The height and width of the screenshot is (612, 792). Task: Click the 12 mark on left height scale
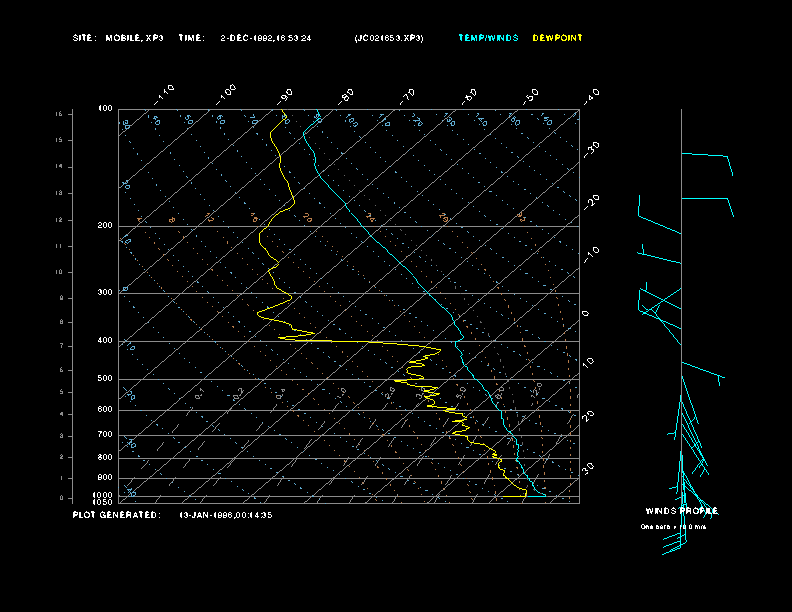coord(59,220)
